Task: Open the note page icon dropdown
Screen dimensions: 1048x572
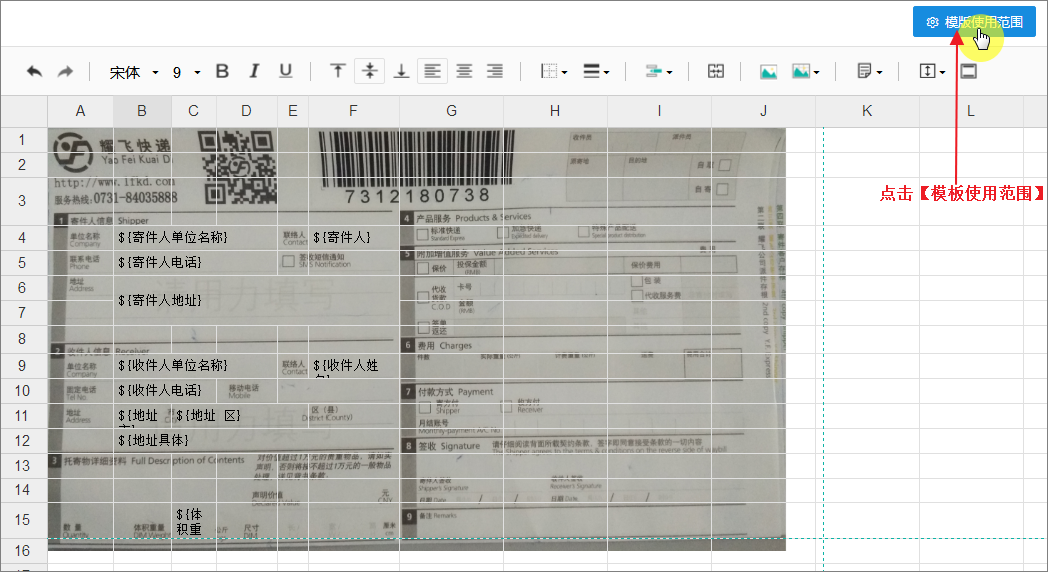Action: 869,71
